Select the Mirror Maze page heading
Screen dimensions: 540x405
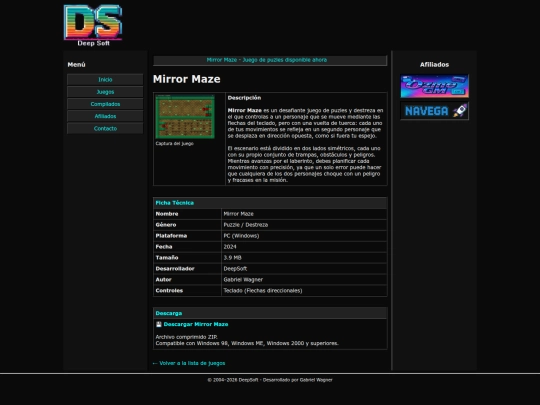(x=187, y=79)
